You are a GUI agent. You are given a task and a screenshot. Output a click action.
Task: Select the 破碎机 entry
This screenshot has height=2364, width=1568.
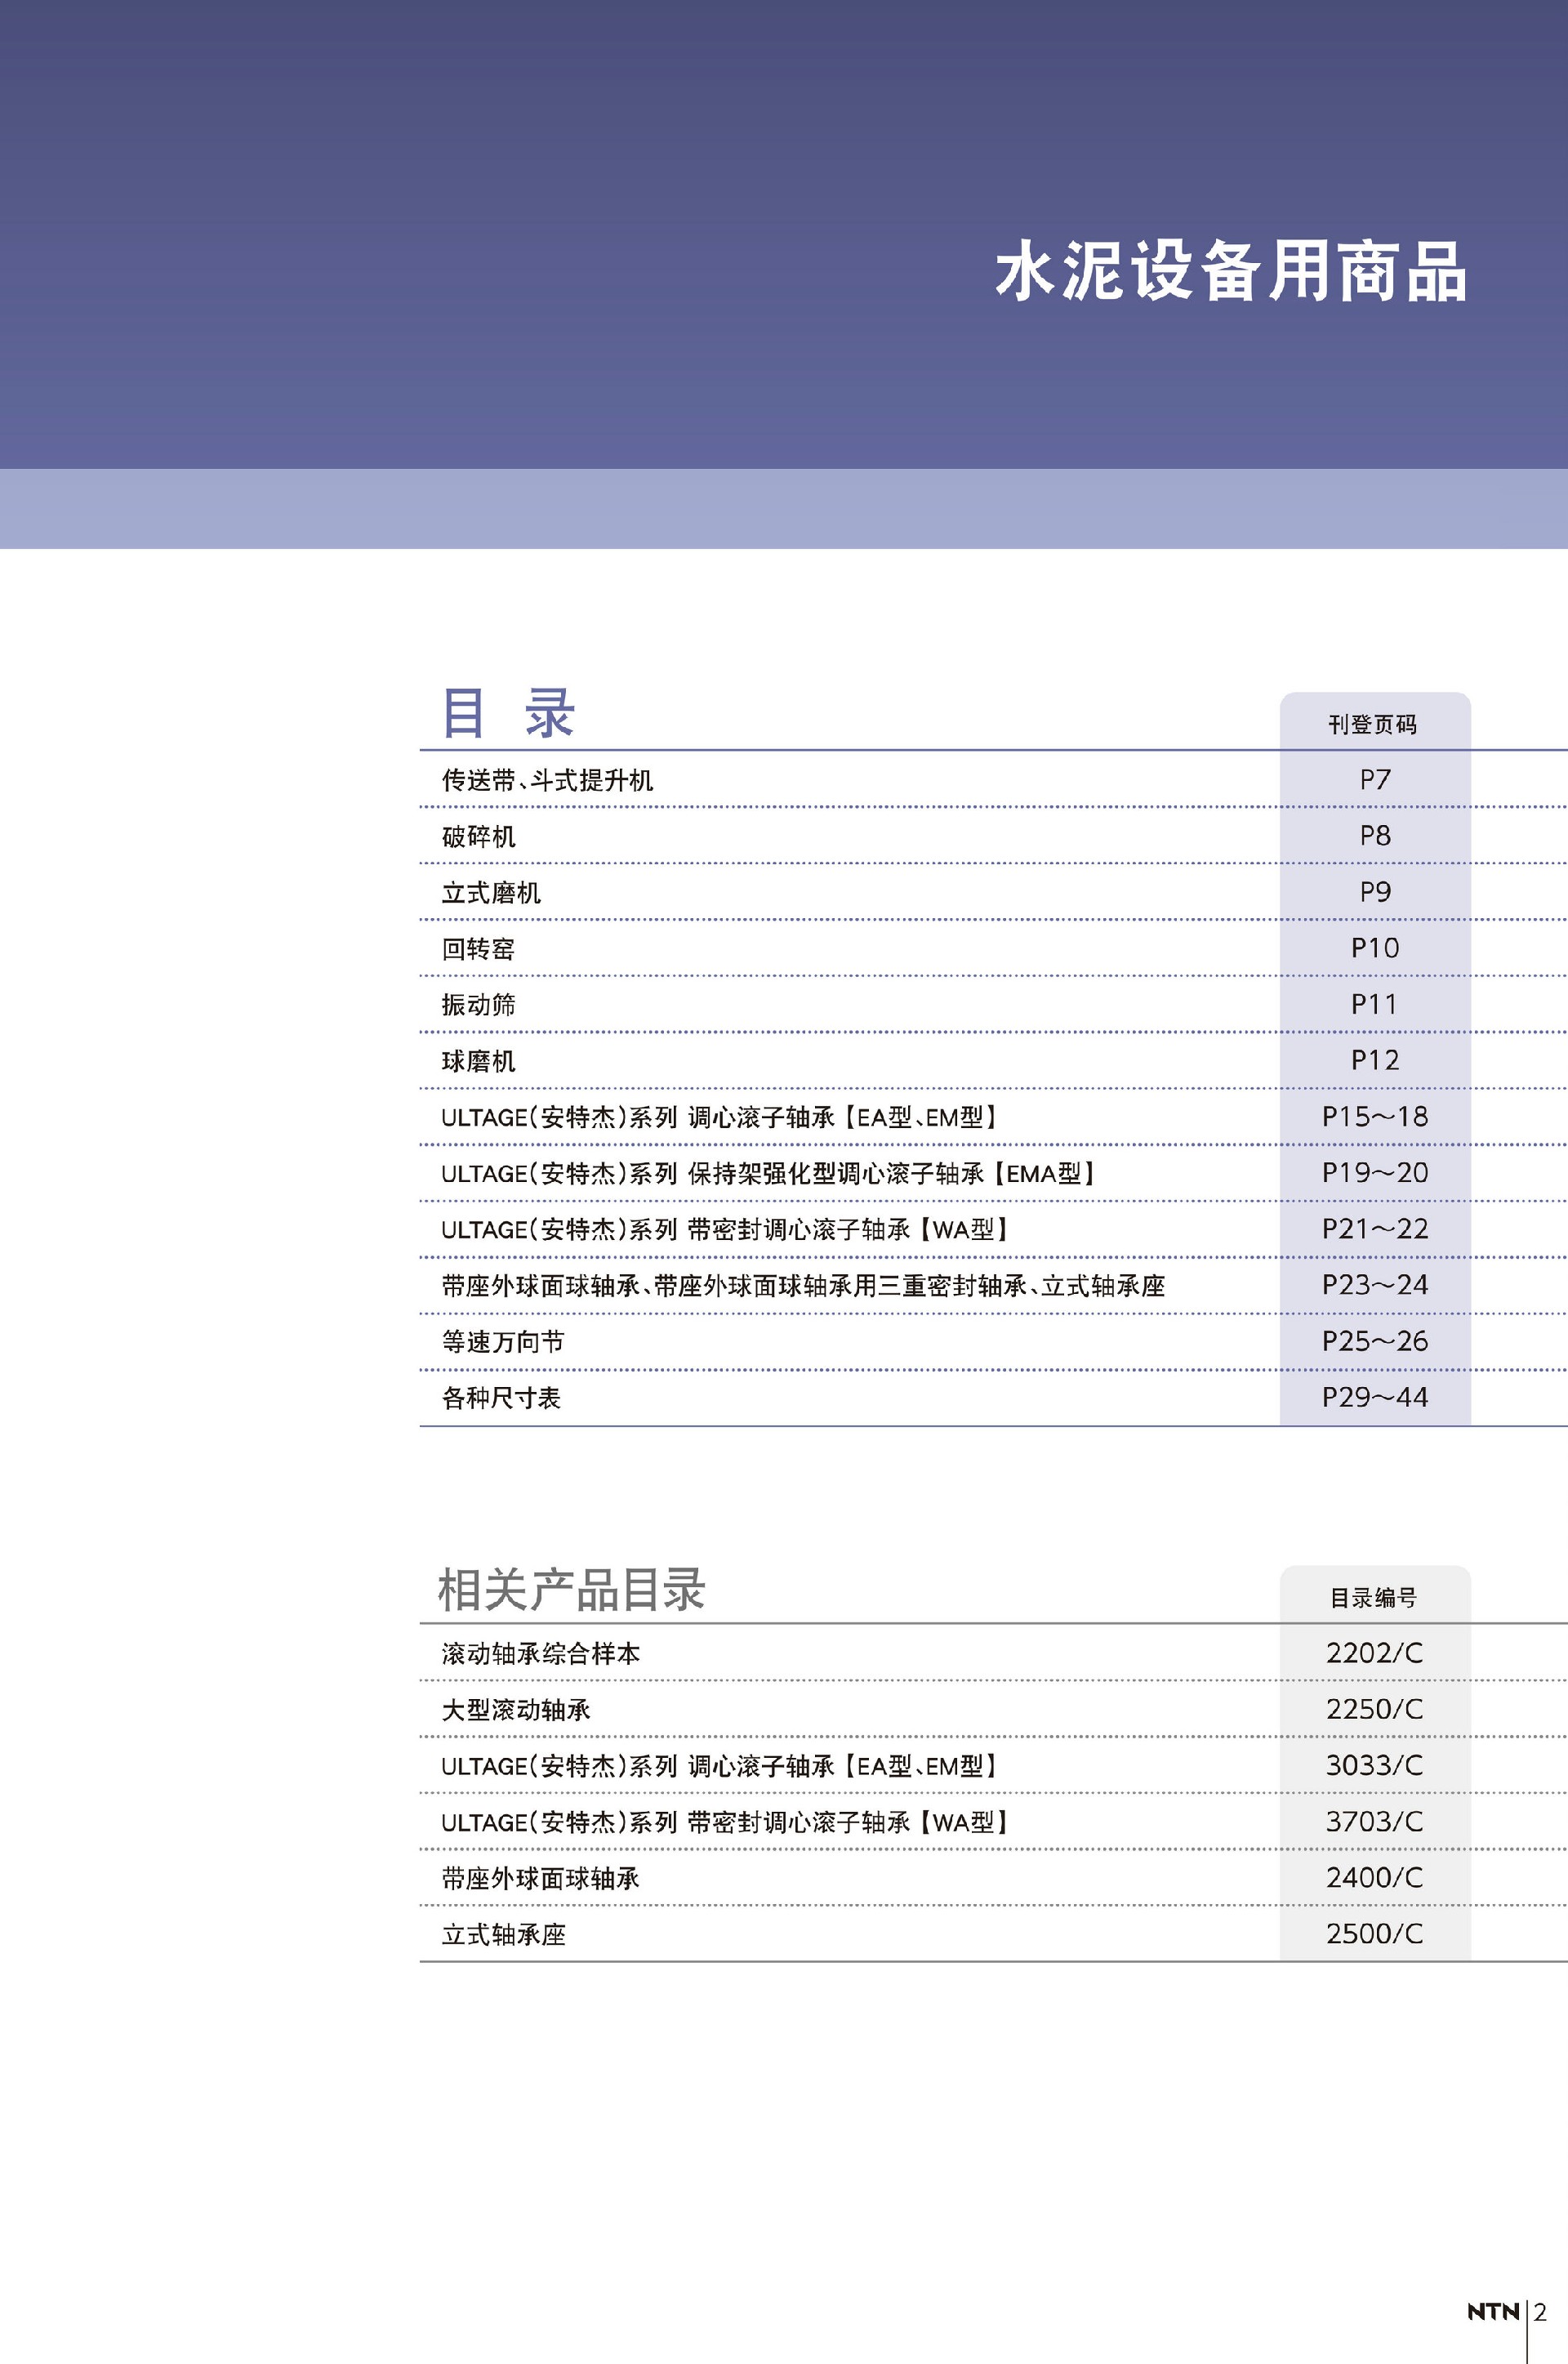pyautogui.click(x=479, y=836)
